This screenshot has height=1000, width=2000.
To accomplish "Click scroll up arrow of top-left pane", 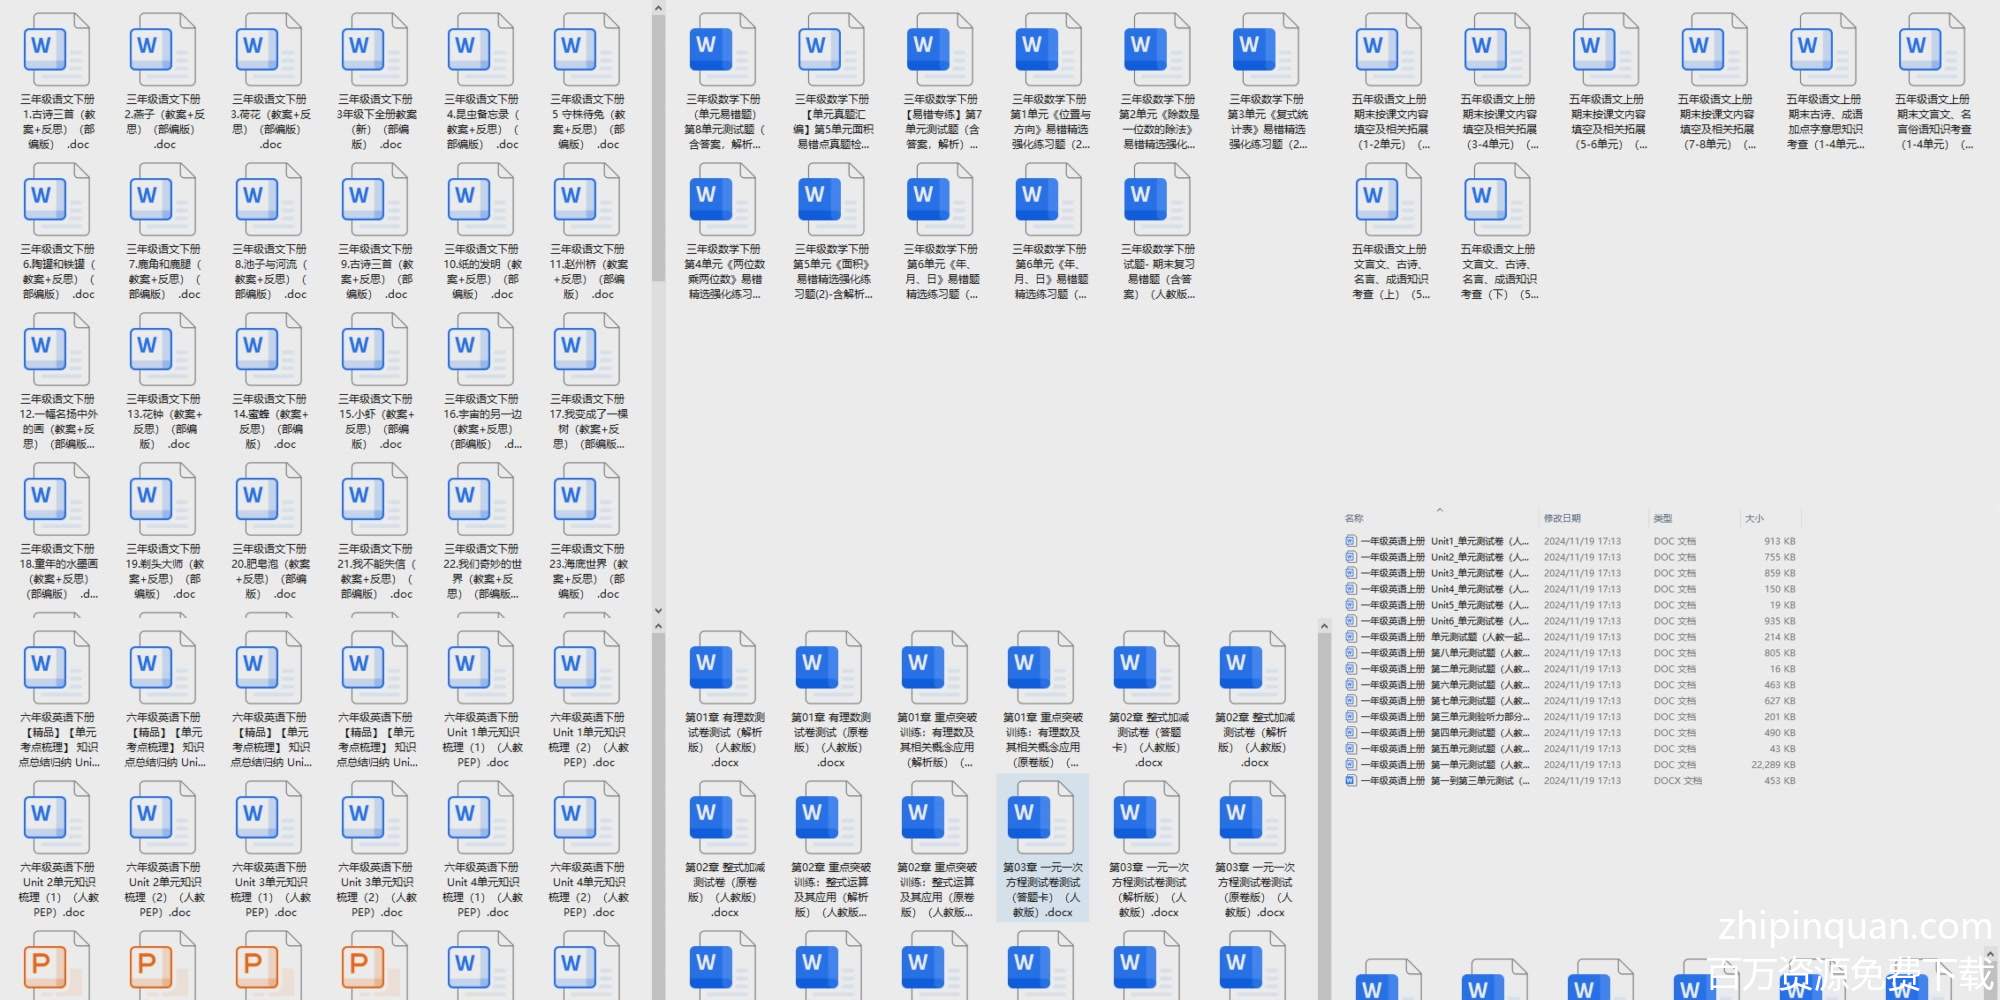I will (658, 9).
